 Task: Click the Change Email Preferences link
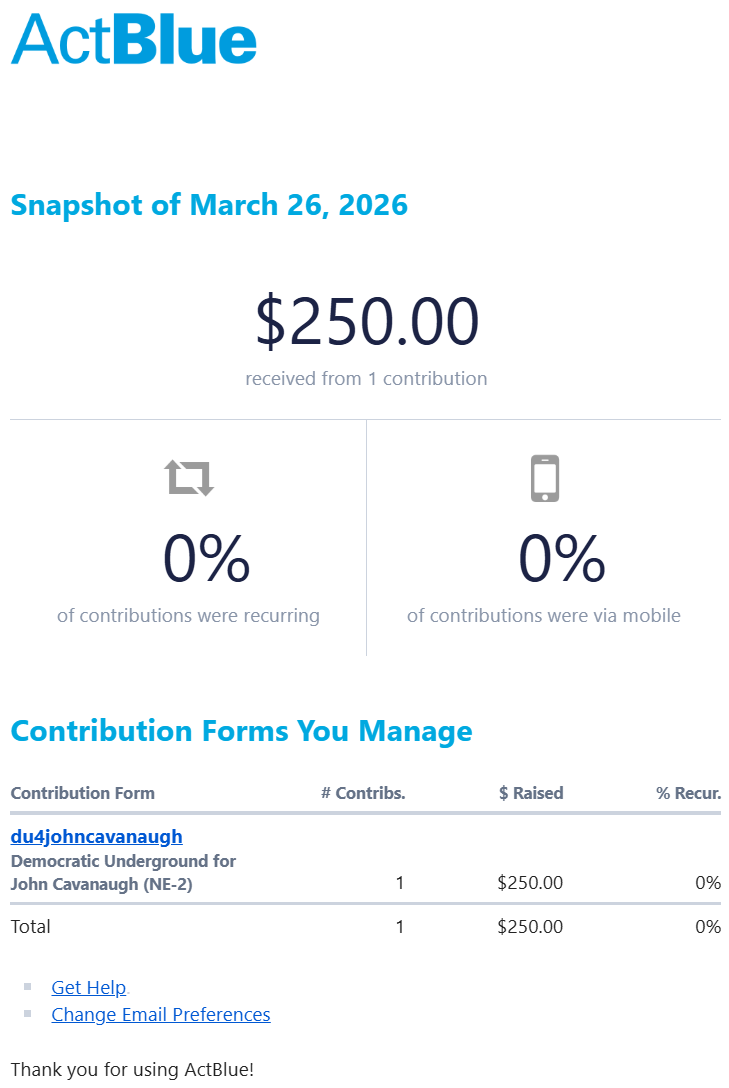(161, 1015)
